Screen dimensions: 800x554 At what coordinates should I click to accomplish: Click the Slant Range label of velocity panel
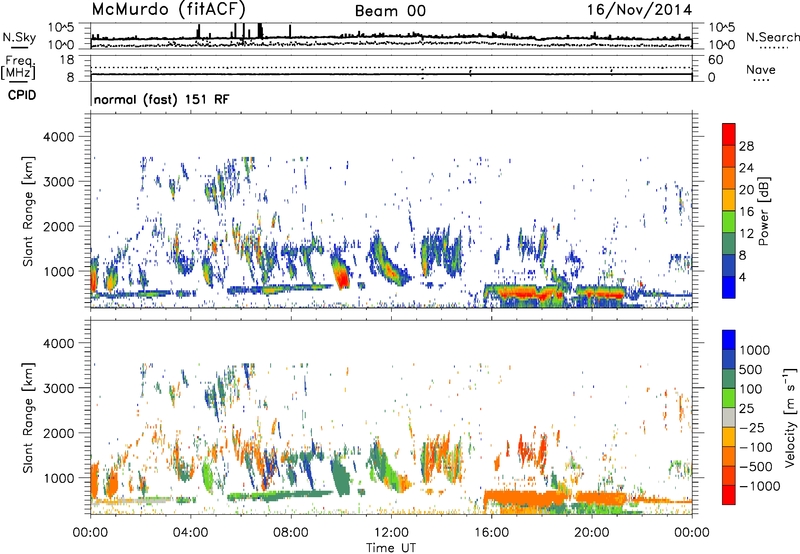pos(28,418)
